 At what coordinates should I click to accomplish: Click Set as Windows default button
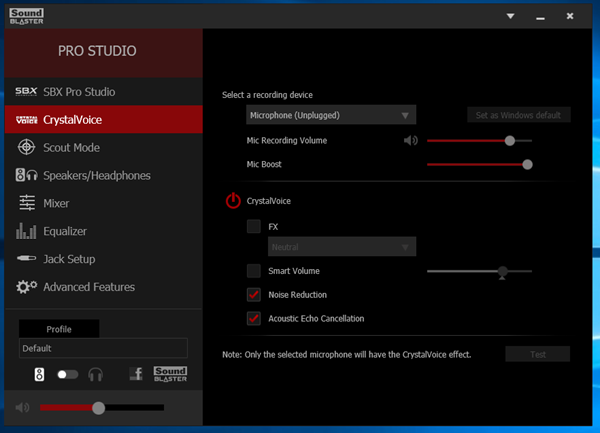pyautogui.click(x=519, y=115)
